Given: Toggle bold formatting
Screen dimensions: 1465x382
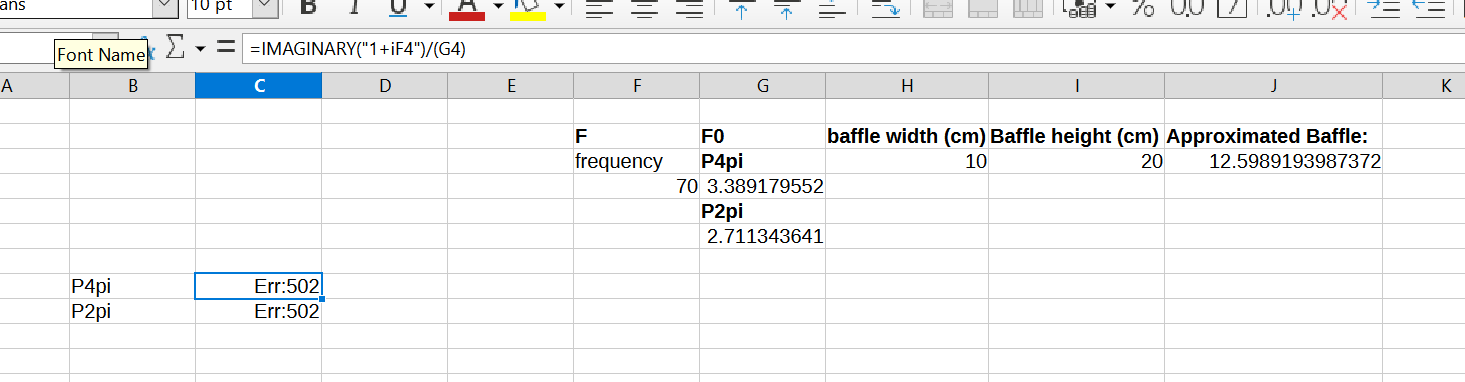Looking at the screenshot, I should tap(308, 8).
